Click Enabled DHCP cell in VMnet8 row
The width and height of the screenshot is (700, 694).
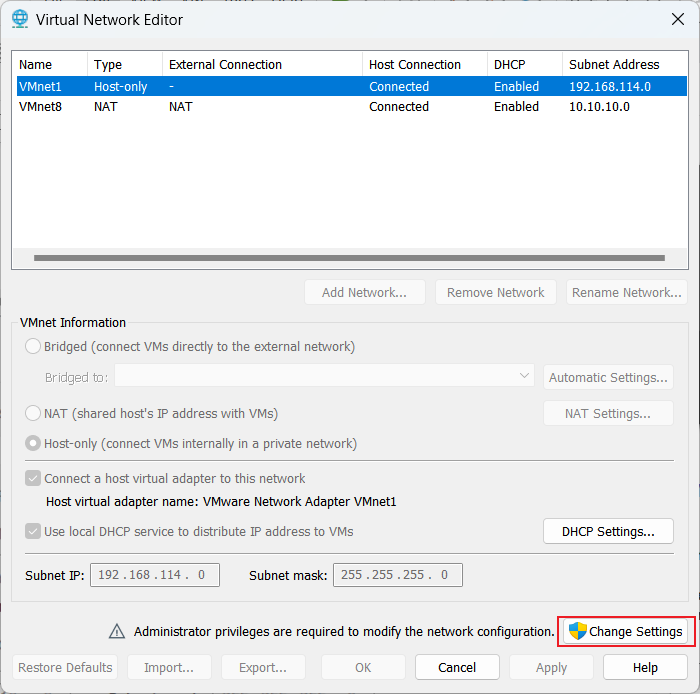(517, 107)
